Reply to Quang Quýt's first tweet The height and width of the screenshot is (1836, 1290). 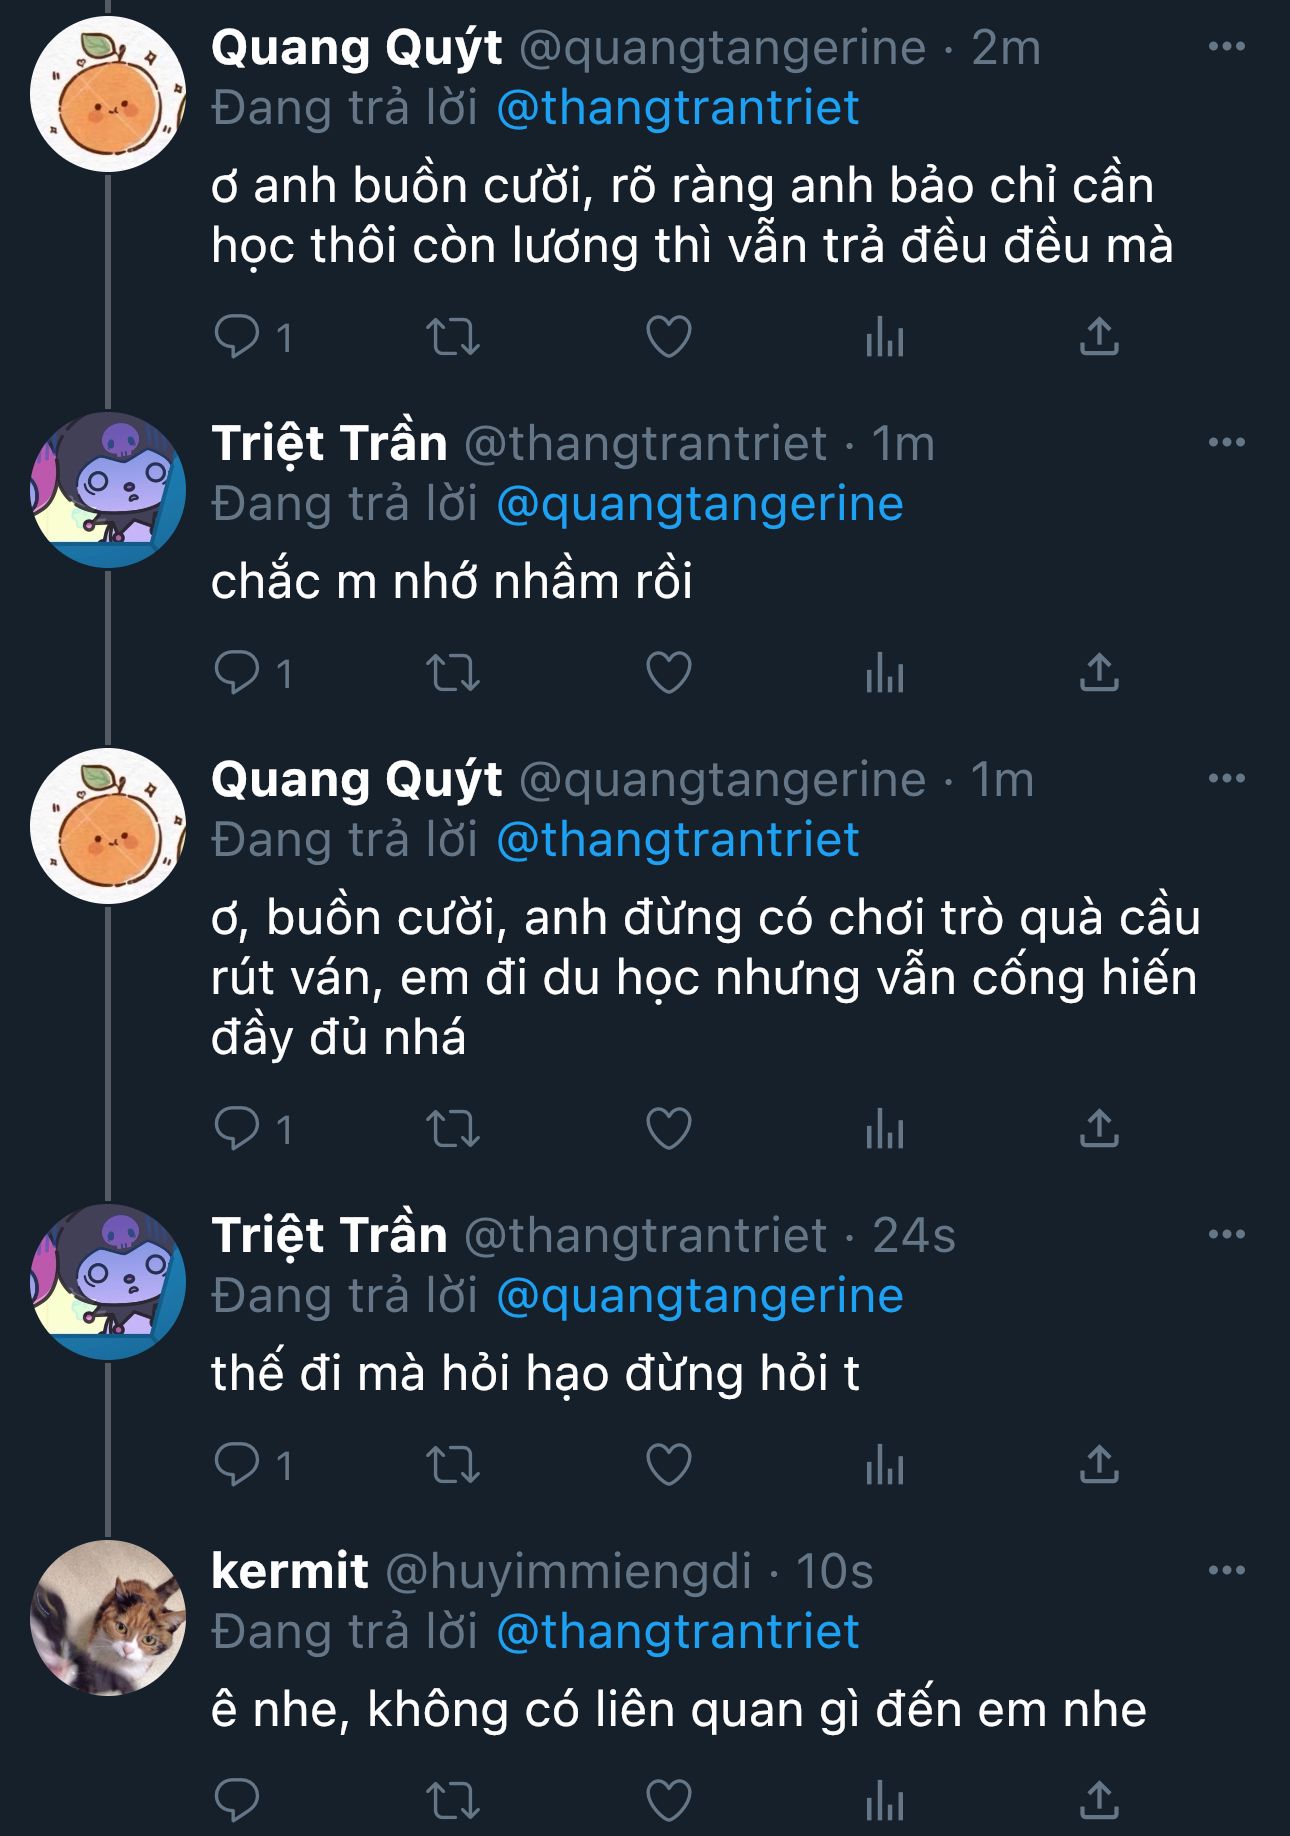(238, 336)
